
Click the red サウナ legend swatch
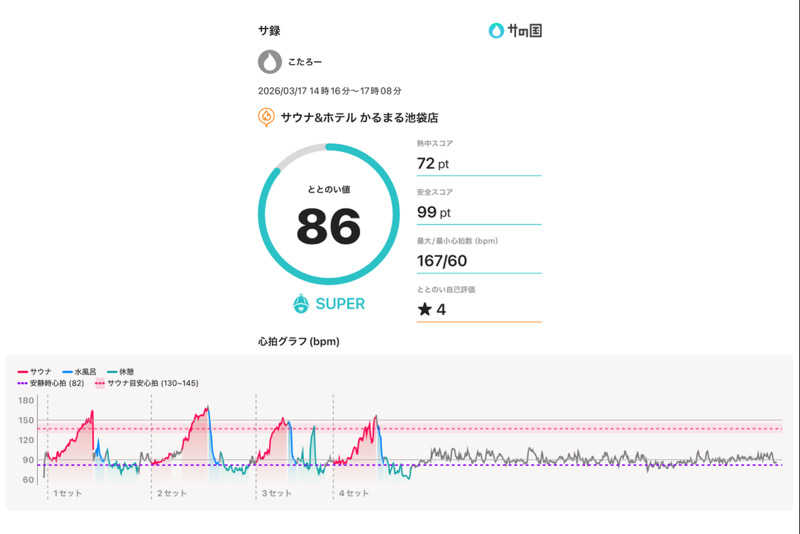(22, 372)
